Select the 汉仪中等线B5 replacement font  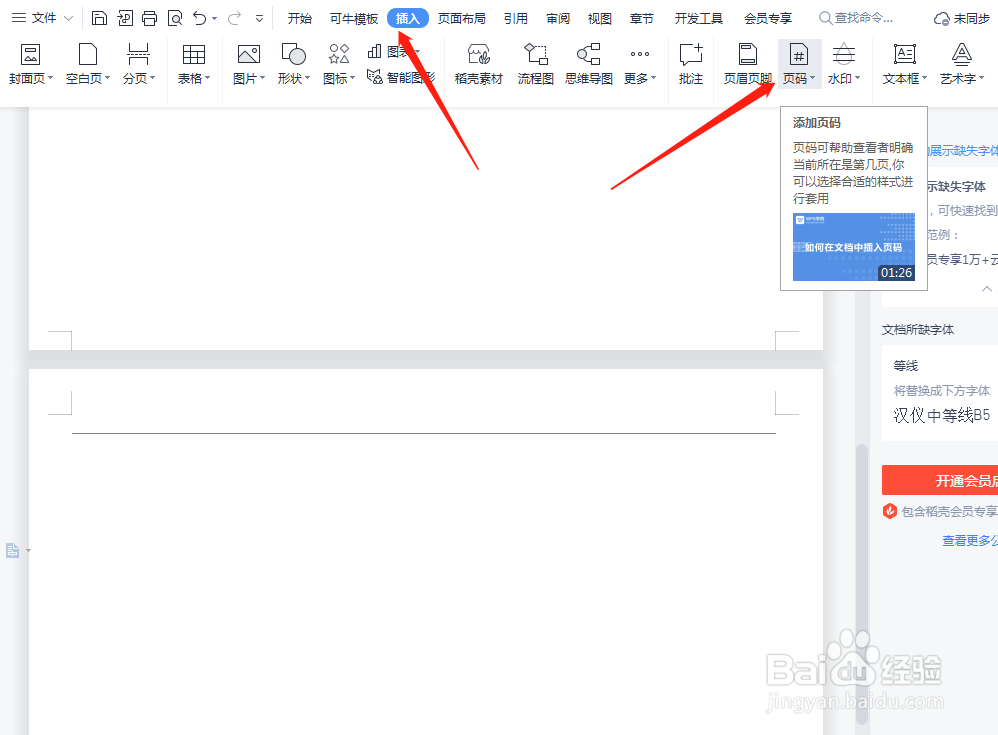pos(941,416)
